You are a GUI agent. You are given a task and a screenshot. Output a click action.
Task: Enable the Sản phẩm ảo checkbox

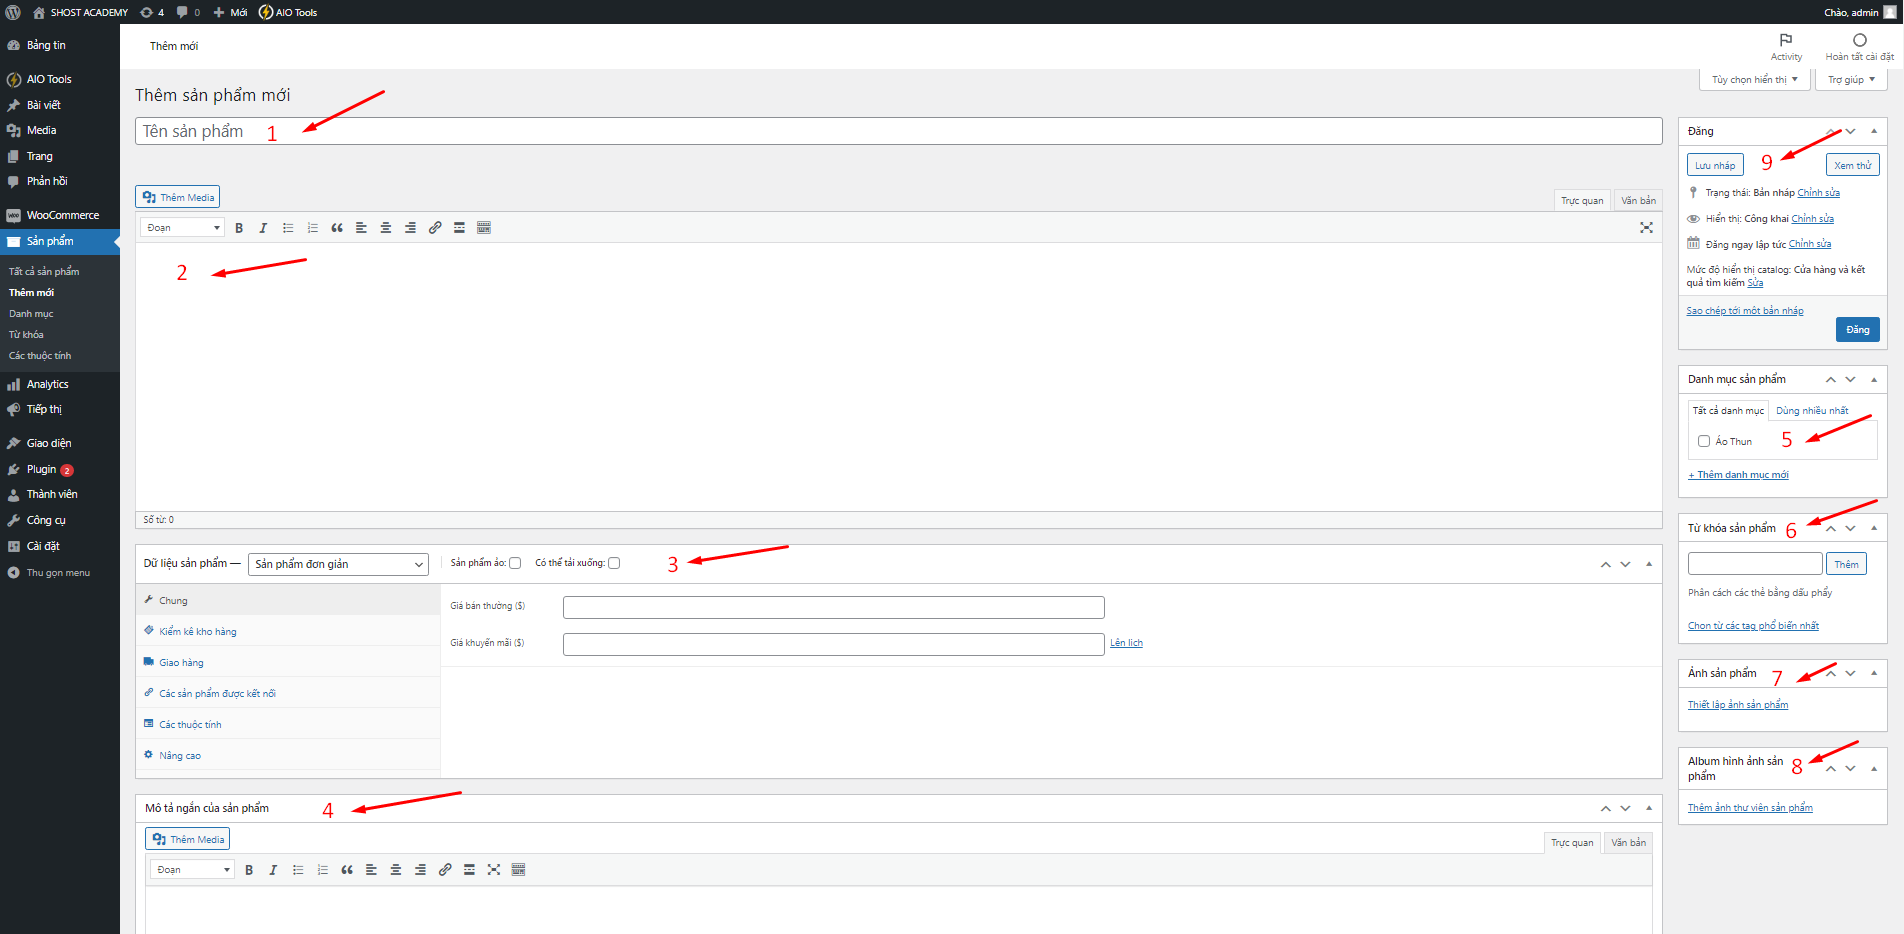[515, 563]
